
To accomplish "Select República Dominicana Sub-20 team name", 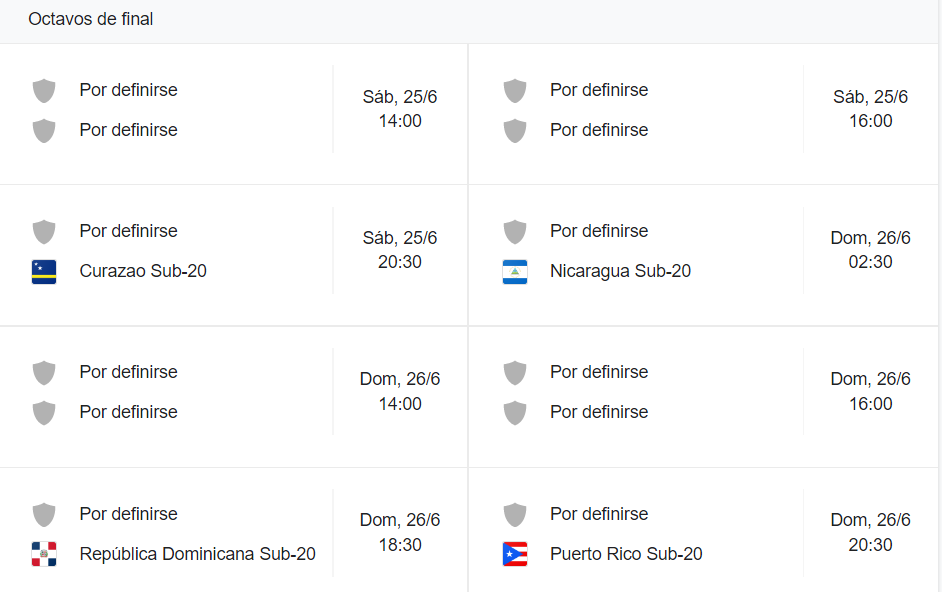I will 198,554.
